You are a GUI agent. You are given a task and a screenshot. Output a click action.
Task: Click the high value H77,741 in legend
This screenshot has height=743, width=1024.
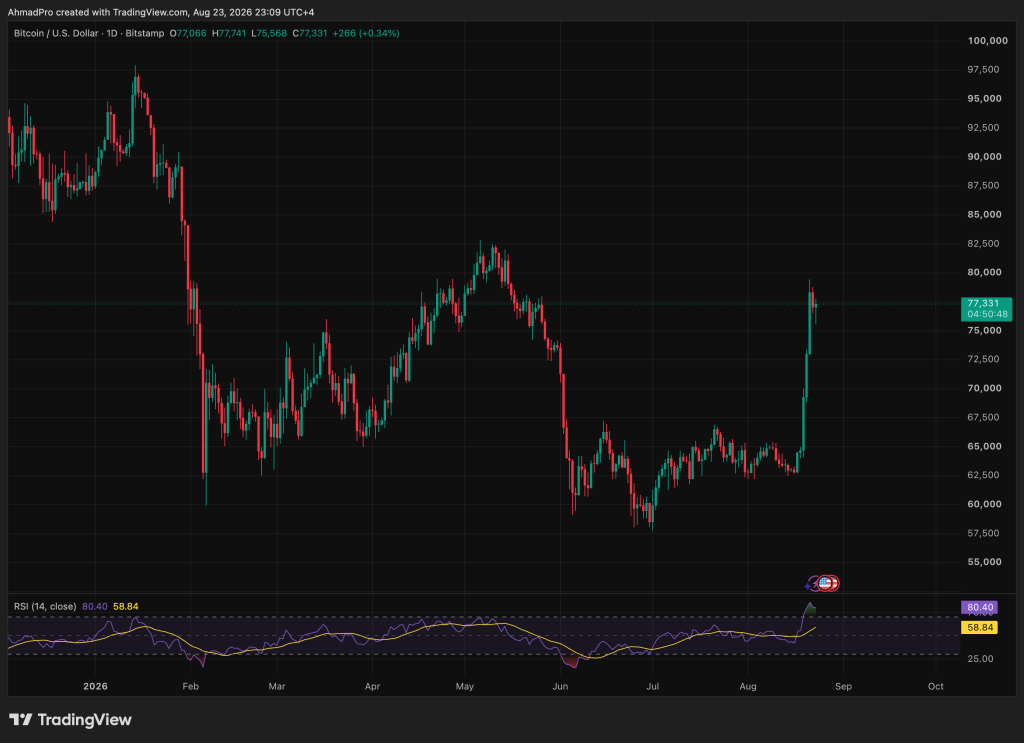pyautogui.click(x=229, y=33)
